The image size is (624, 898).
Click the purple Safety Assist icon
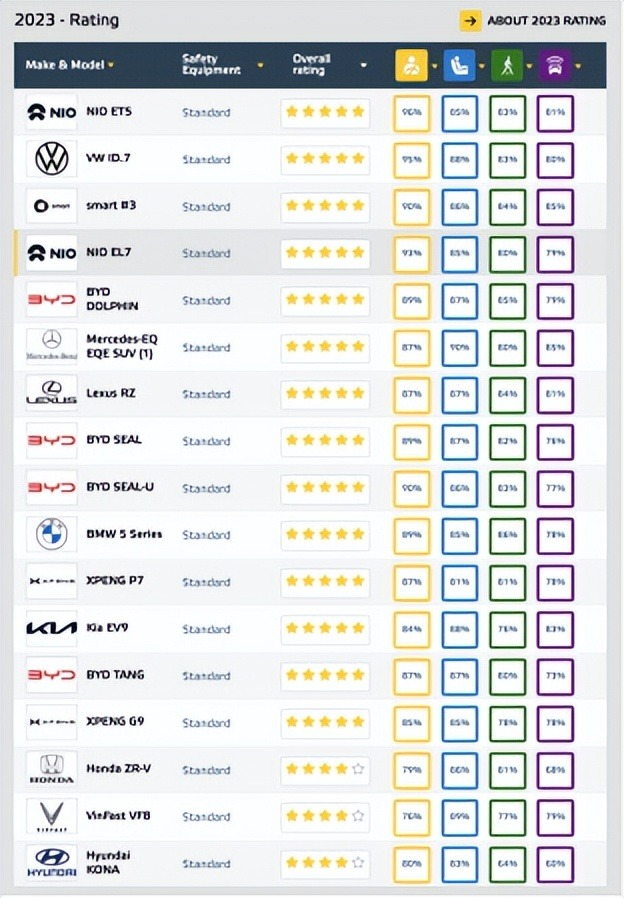(554, 66)
